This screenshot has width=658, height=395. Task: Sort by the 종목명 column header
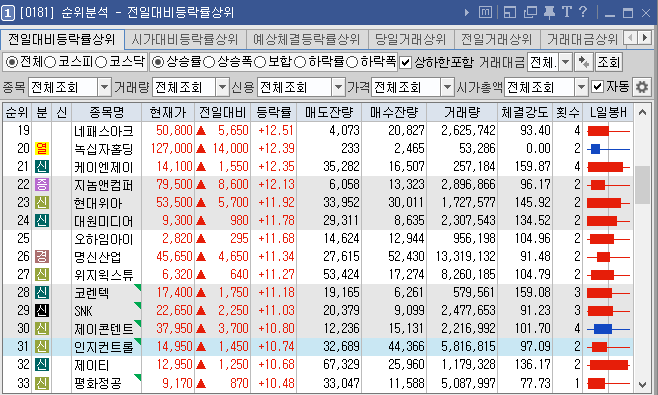click(x=107, y=112)
